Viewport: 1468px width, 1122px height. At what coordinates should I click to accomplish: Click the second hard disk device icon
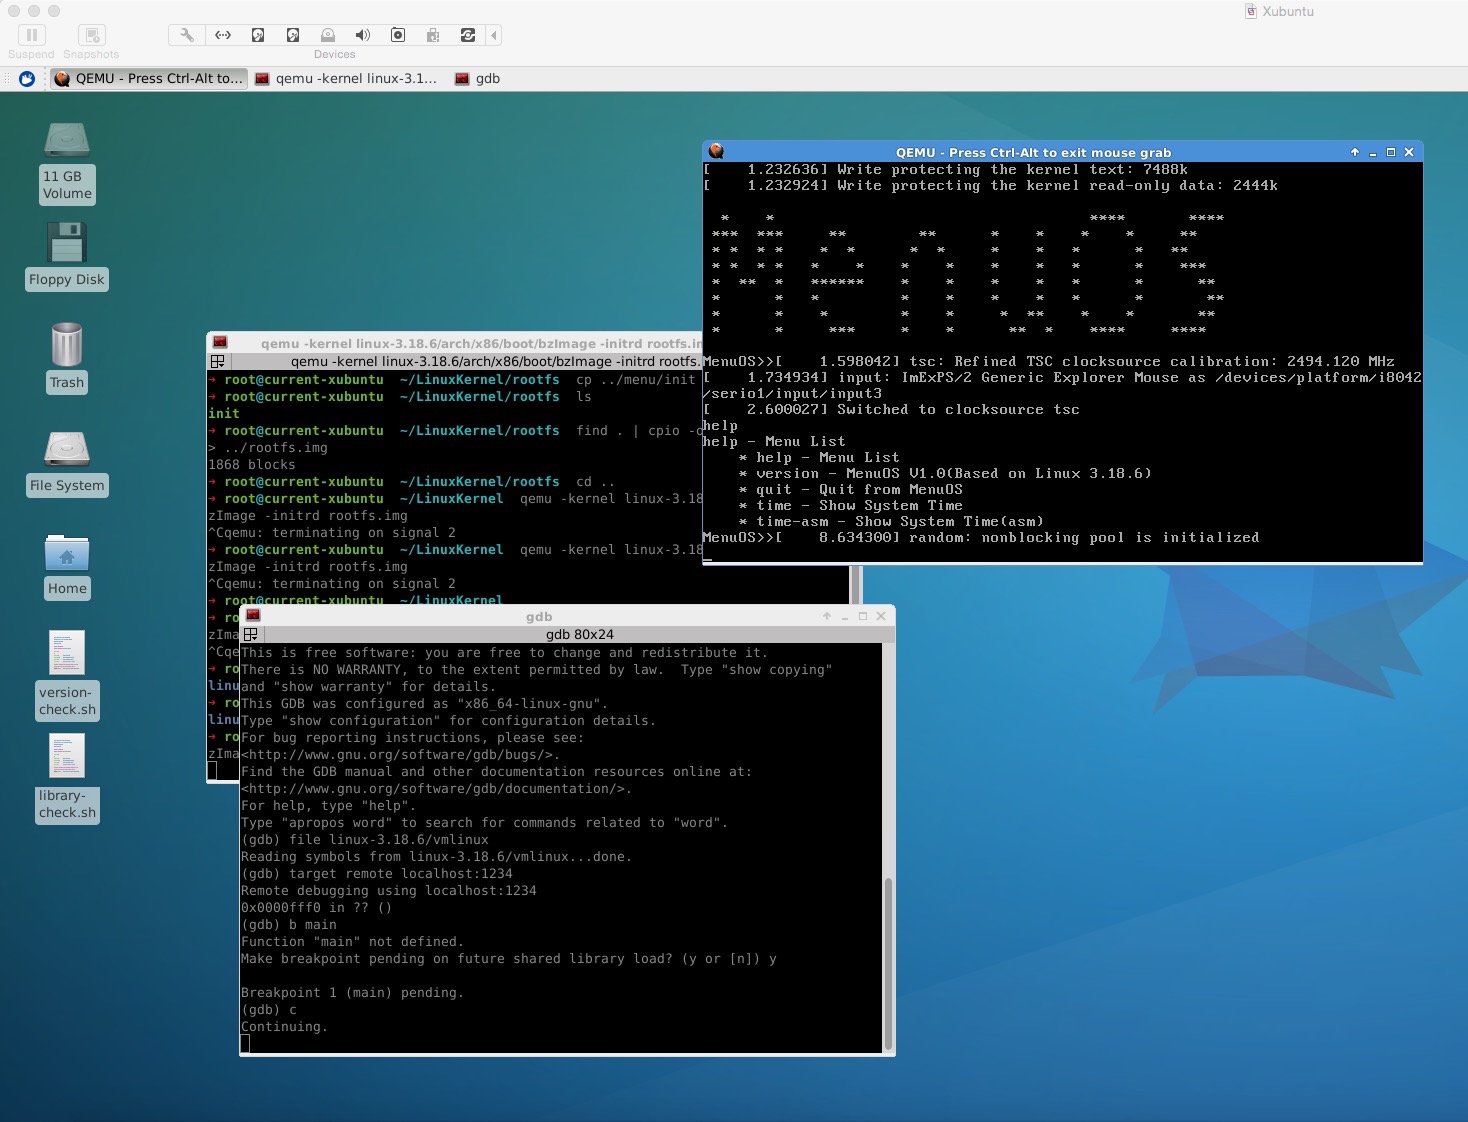tap(293, 35)
